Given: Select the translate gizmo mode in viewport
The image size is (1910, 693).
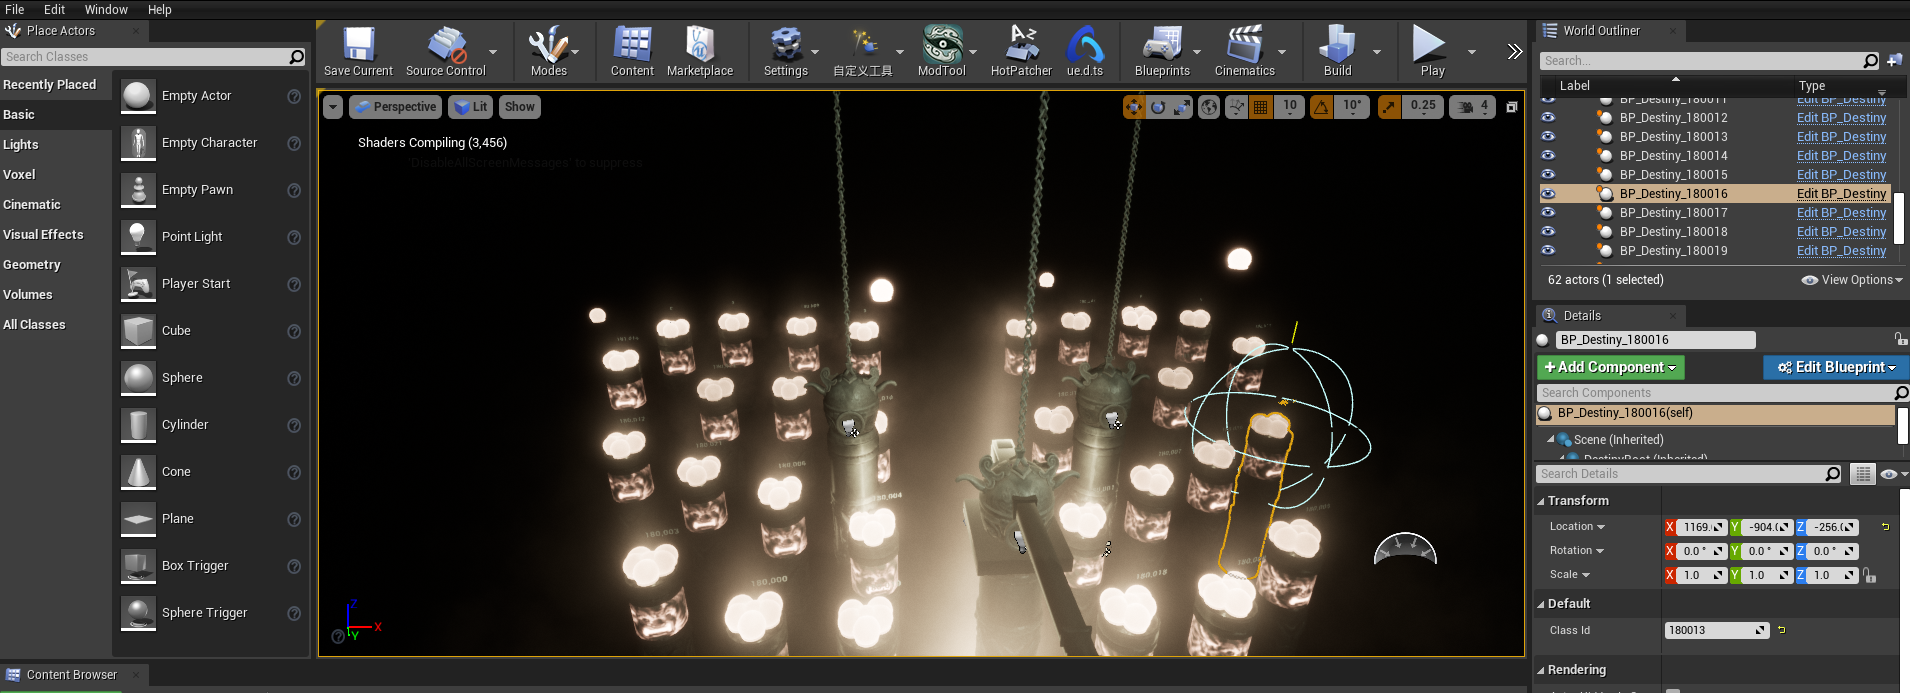Looking at the screenshot, I should 1134,107.
